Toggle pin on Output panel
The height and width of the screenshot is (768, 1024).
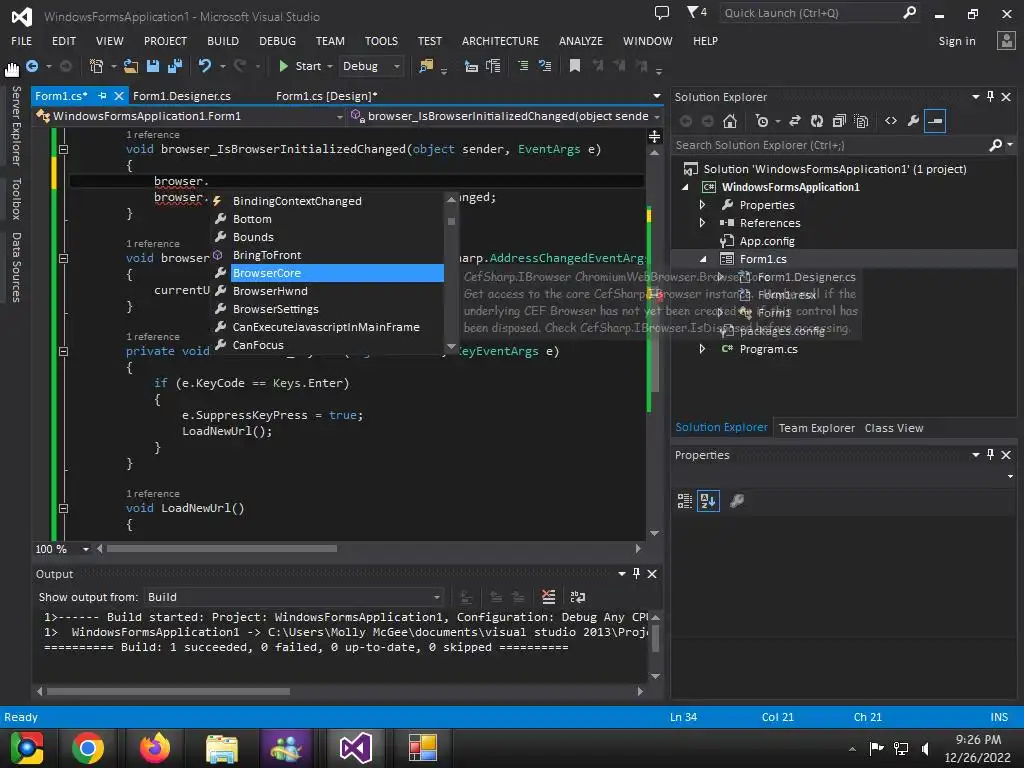pyautogui.click(x=636, y=573)
